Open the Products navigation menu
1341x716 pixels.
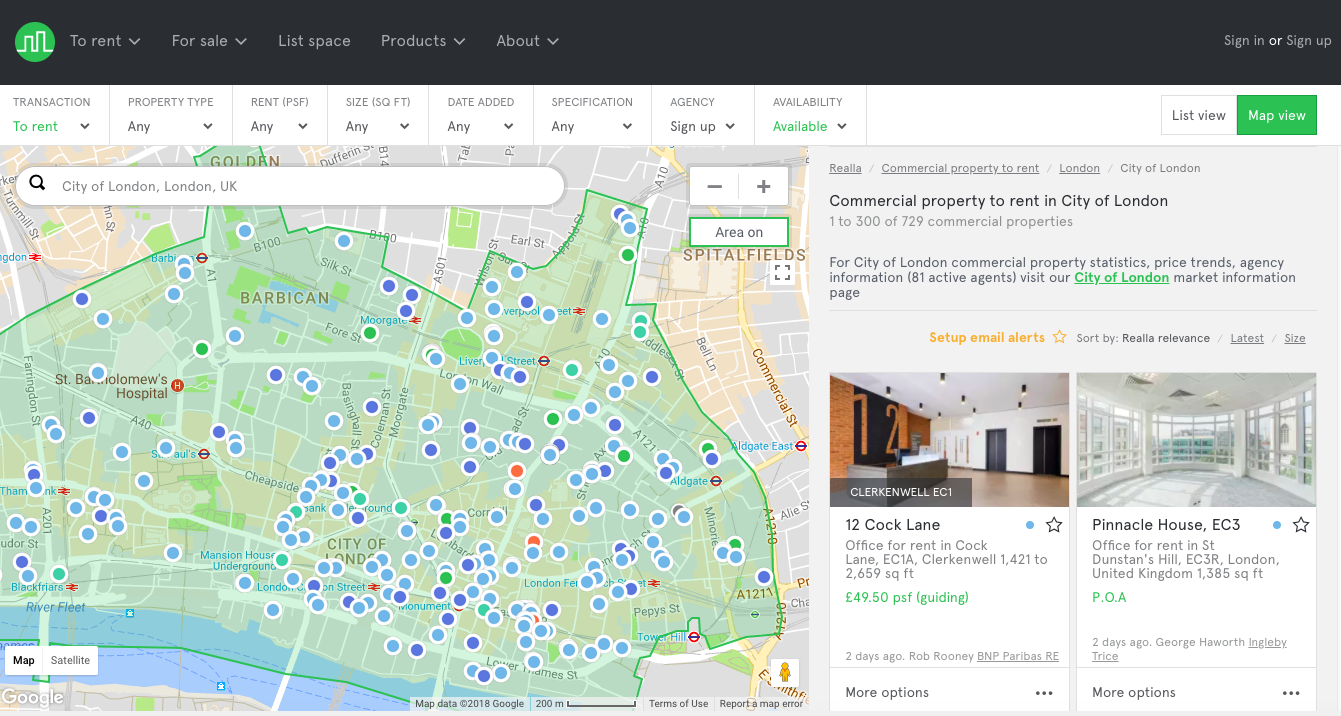click(x=423, y=41)
